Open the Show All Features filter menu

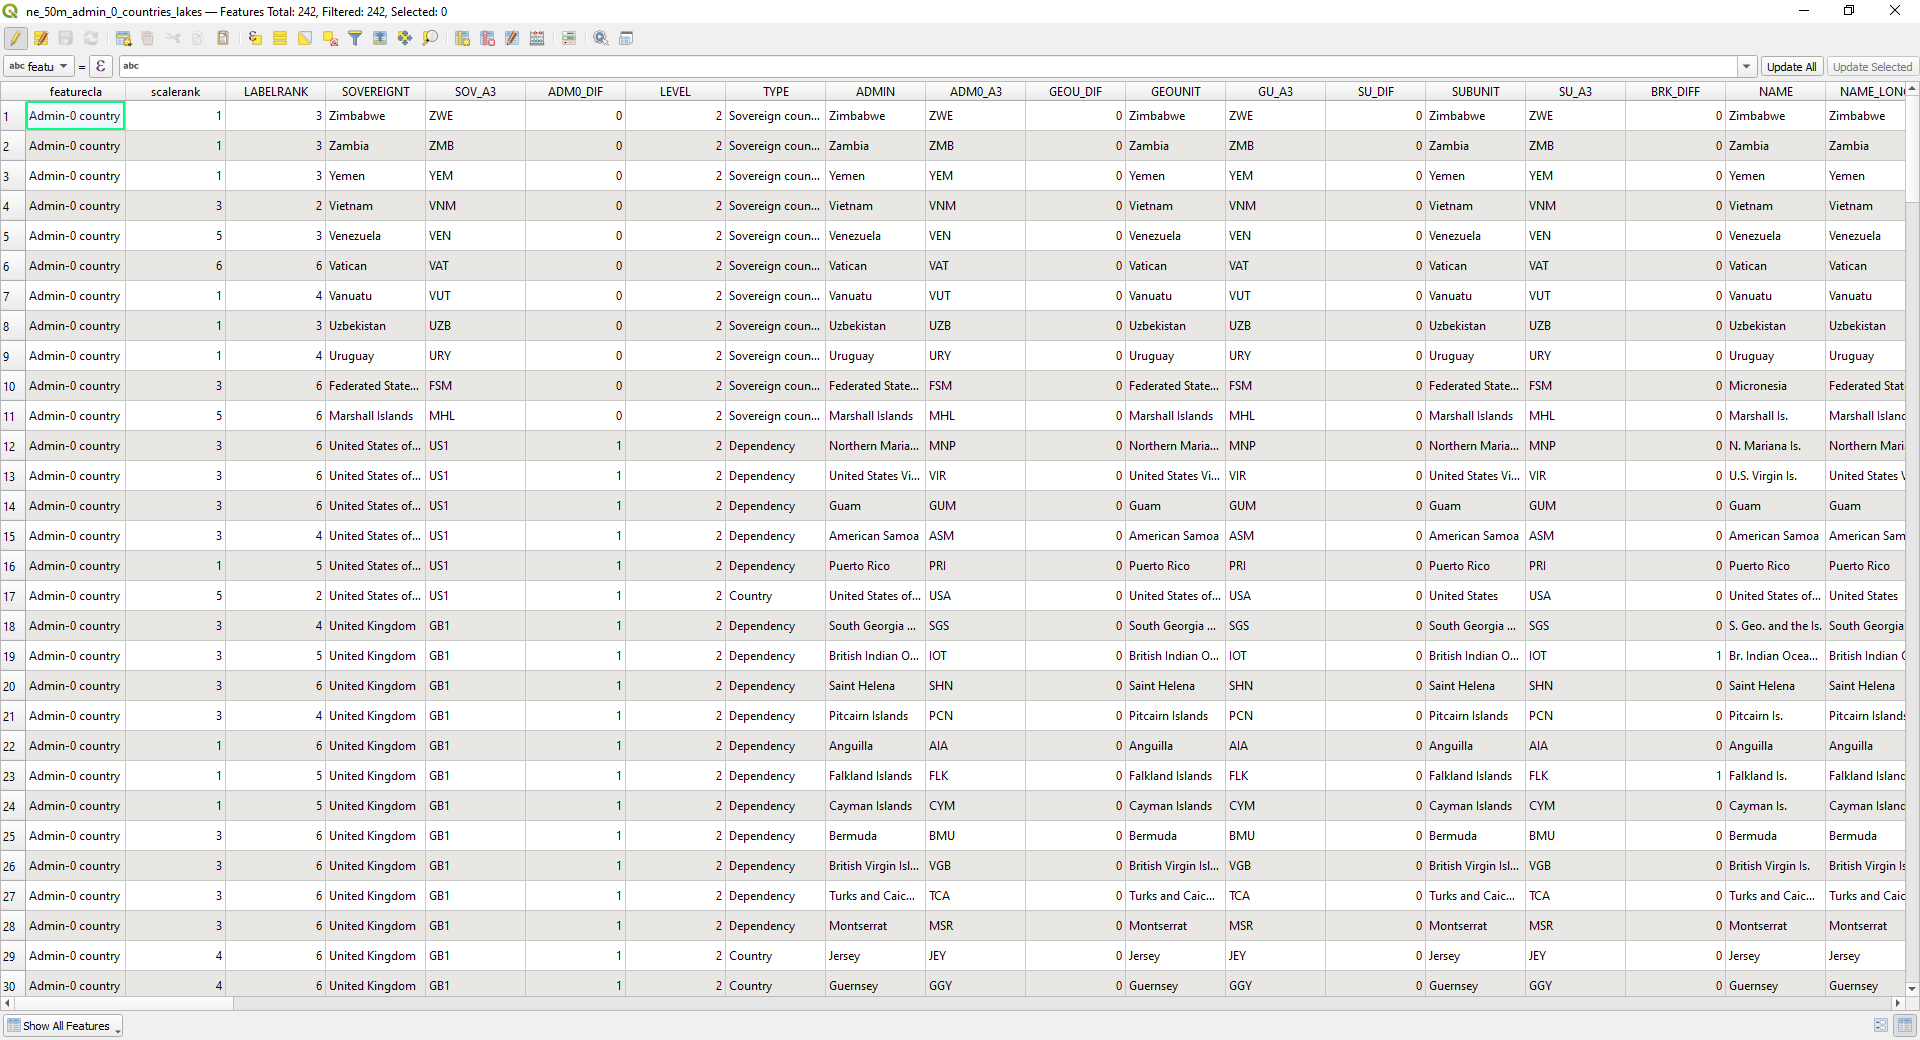(x=64, y=1026)
